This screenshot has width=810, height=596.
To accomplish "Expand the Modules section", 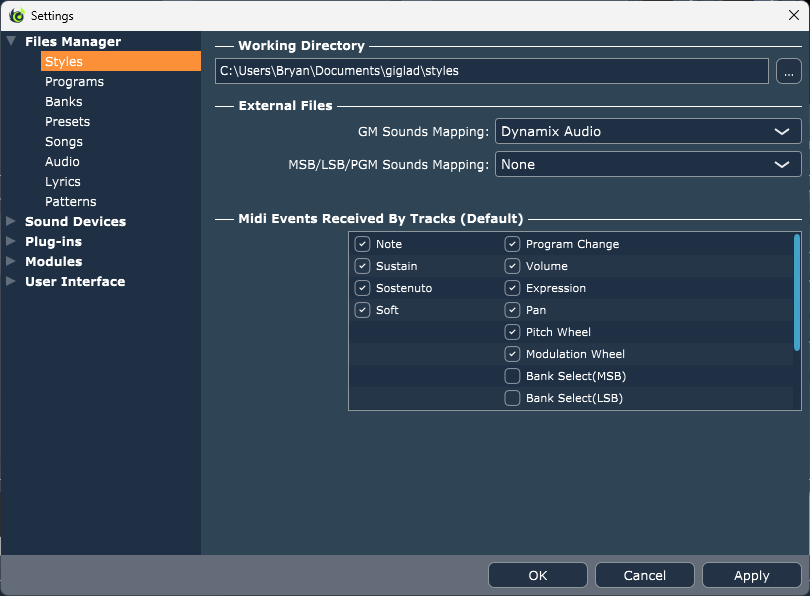I will [11, 261].
